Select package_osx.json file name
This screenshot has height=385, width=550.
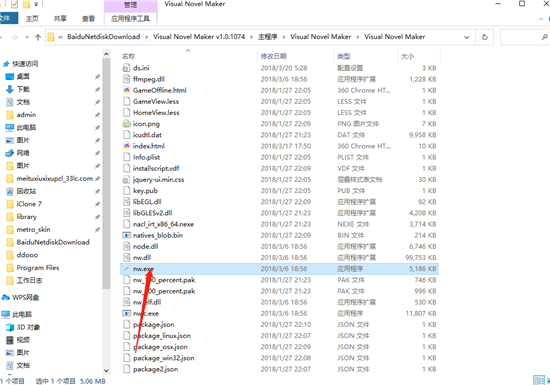pos(160,347)
